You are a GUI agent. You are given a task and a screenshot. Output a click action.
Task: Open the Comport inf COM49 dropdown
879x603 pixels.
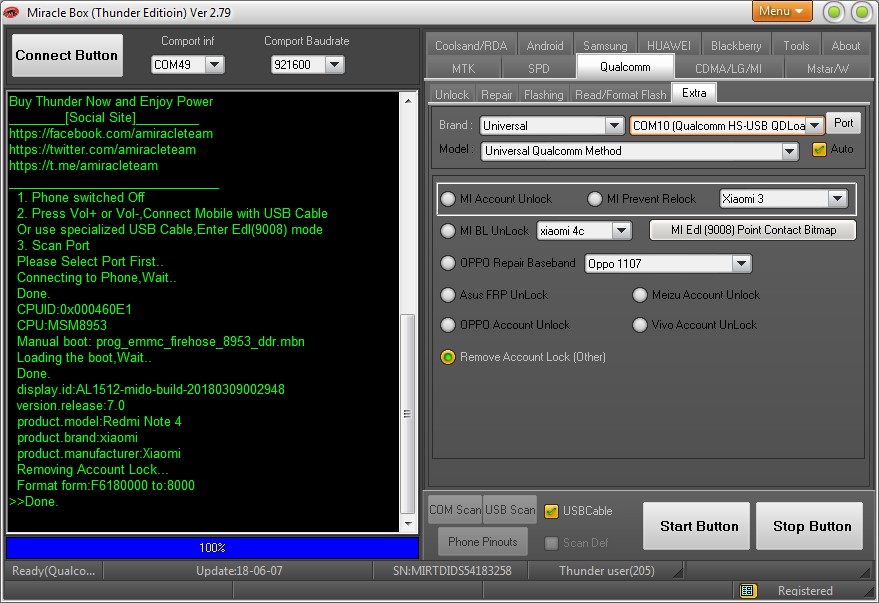214,64
